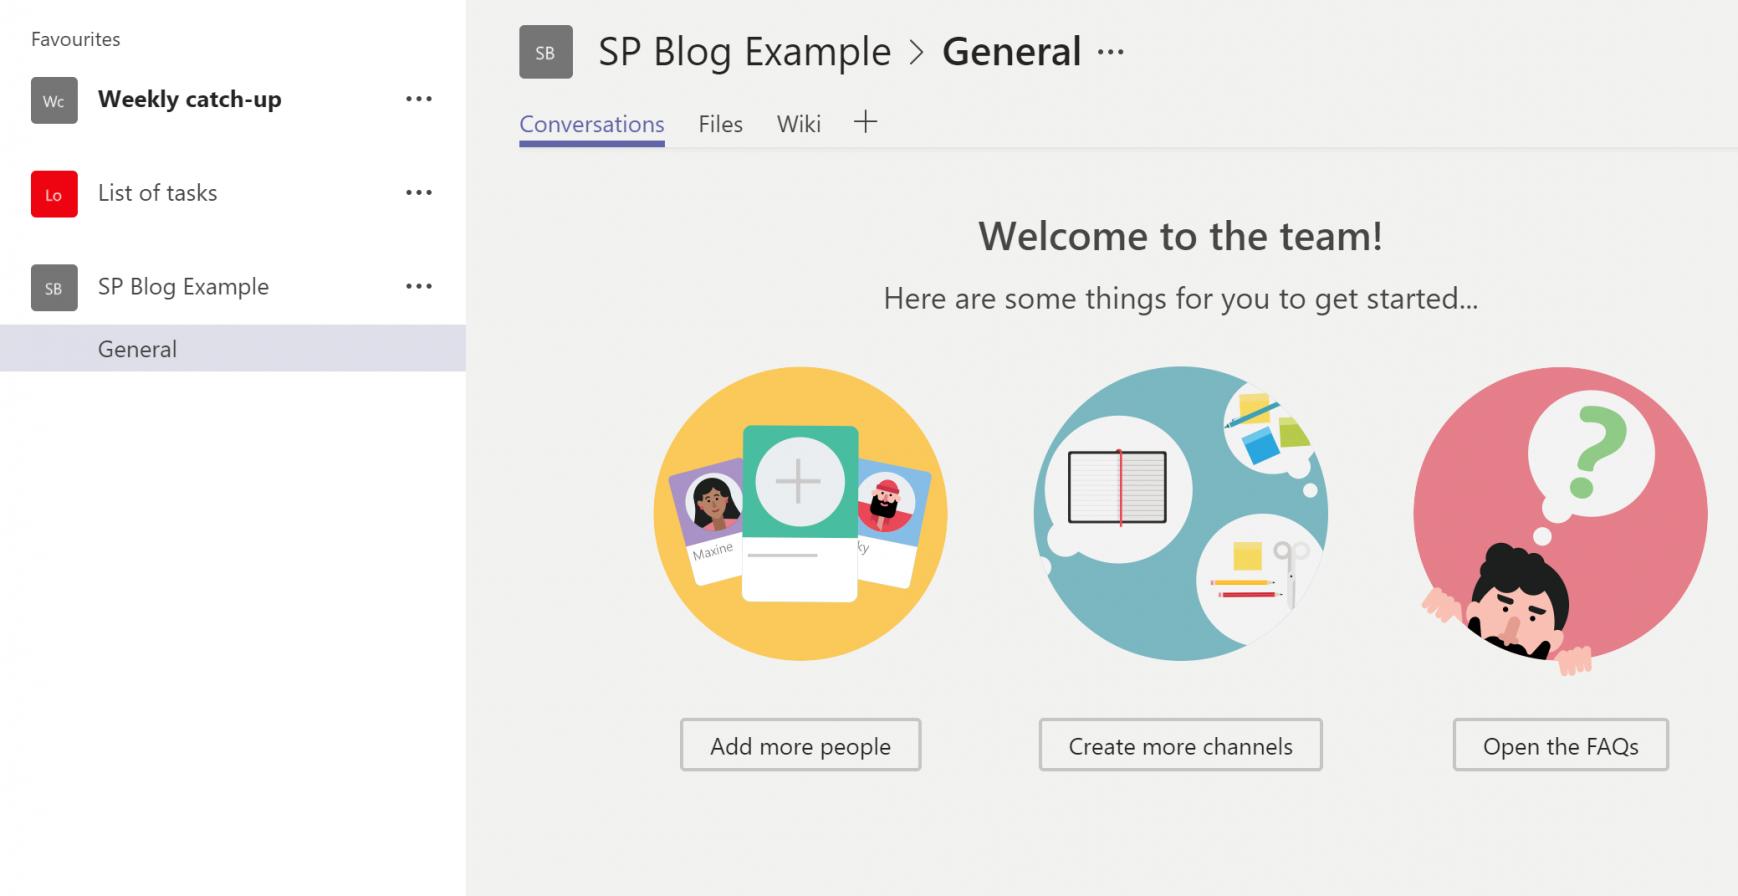Click the breadcrumb chevron before General
The image size is (1738, 896).
point(917,53)
